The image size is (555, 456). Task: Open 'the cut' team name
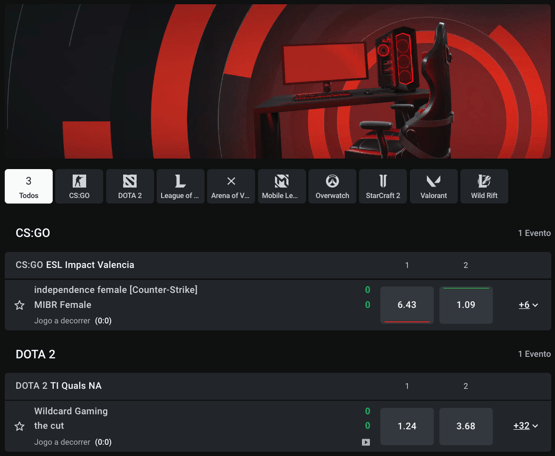49,426
